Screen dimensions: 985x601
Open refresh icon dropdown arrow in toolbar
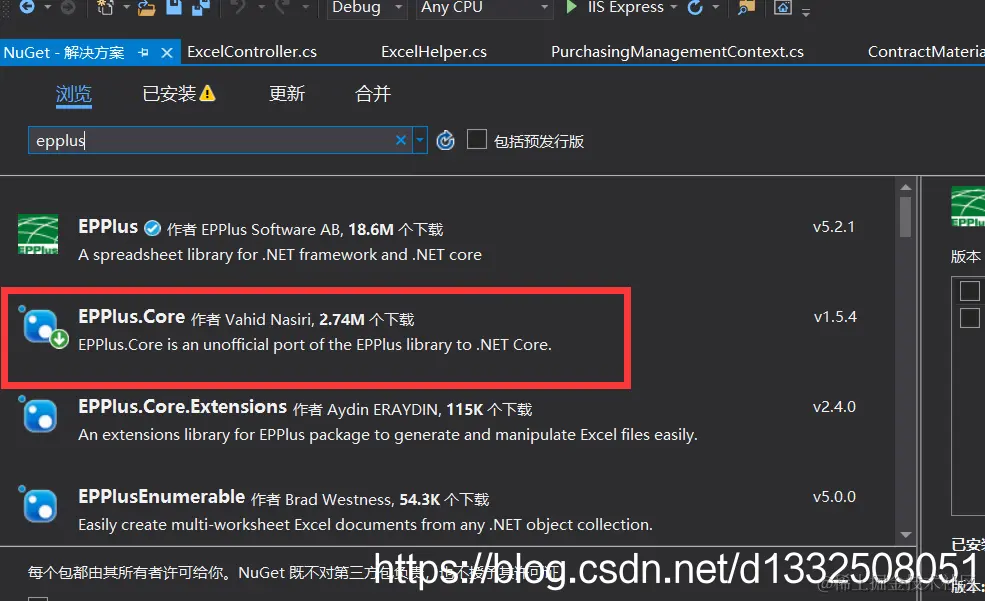coord(716,8)
